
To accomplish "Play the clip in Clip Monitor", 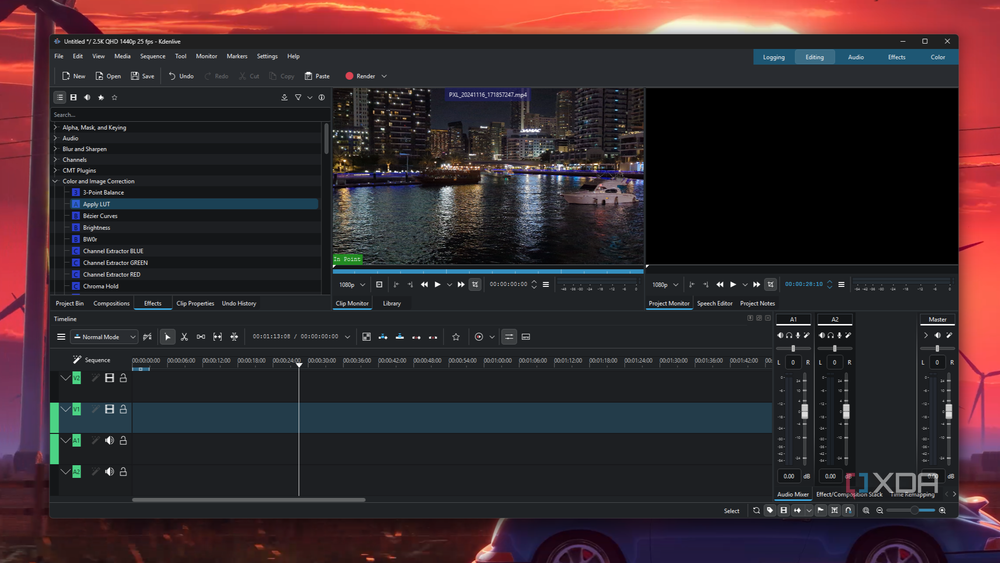I will [x=438, y=284].
